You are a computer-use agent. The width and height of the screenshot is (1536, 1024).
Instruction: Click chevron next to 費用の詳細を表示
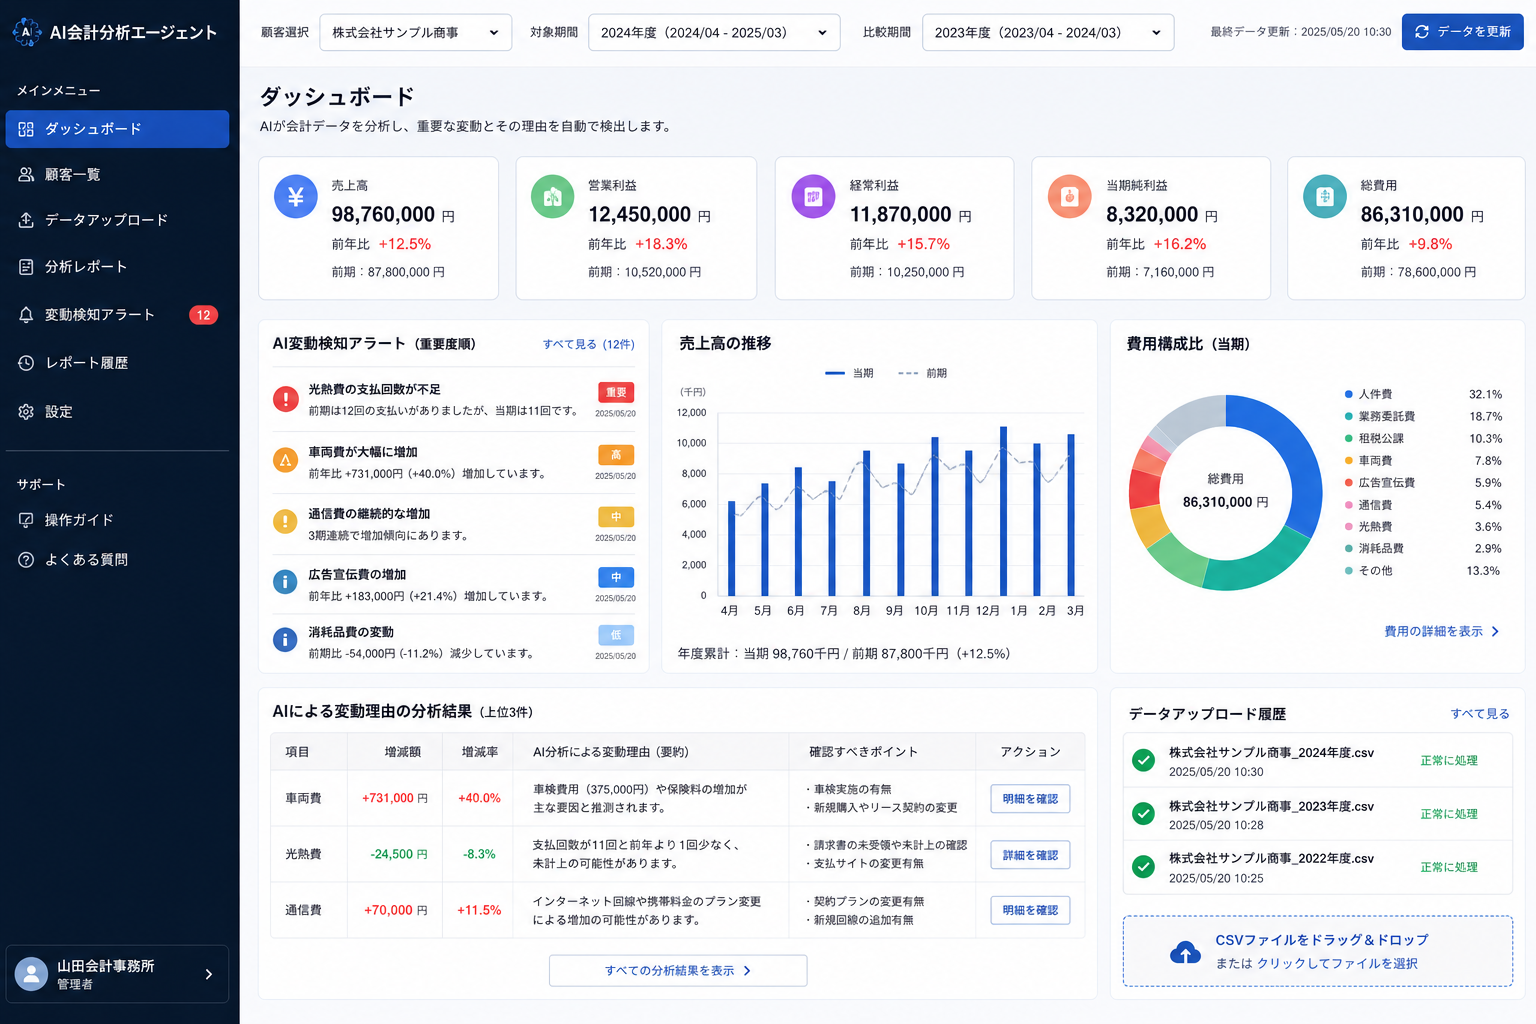click(1495, 632)
